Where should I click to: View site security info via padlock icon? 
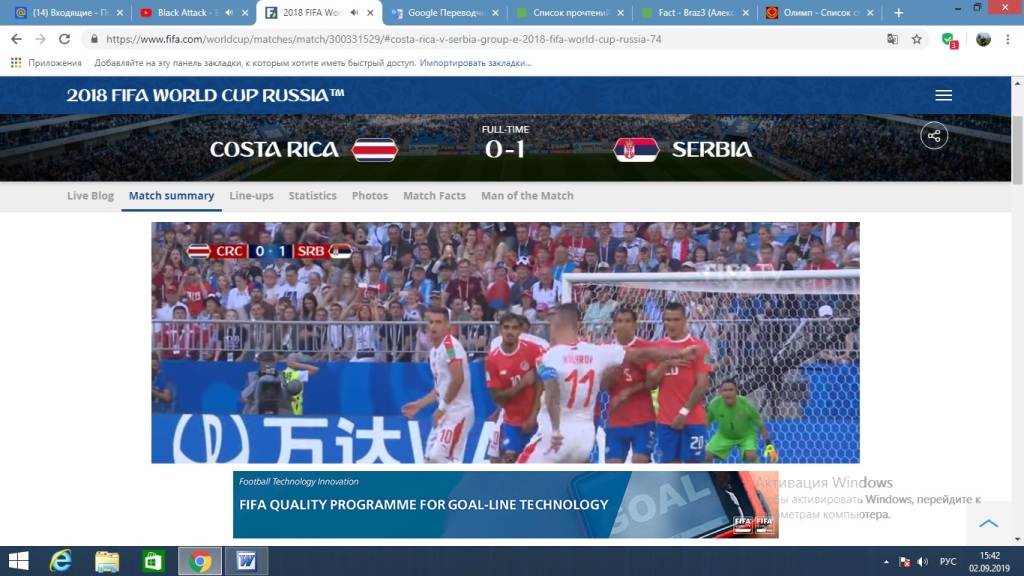pyautogui.click(x=94, y=39)
